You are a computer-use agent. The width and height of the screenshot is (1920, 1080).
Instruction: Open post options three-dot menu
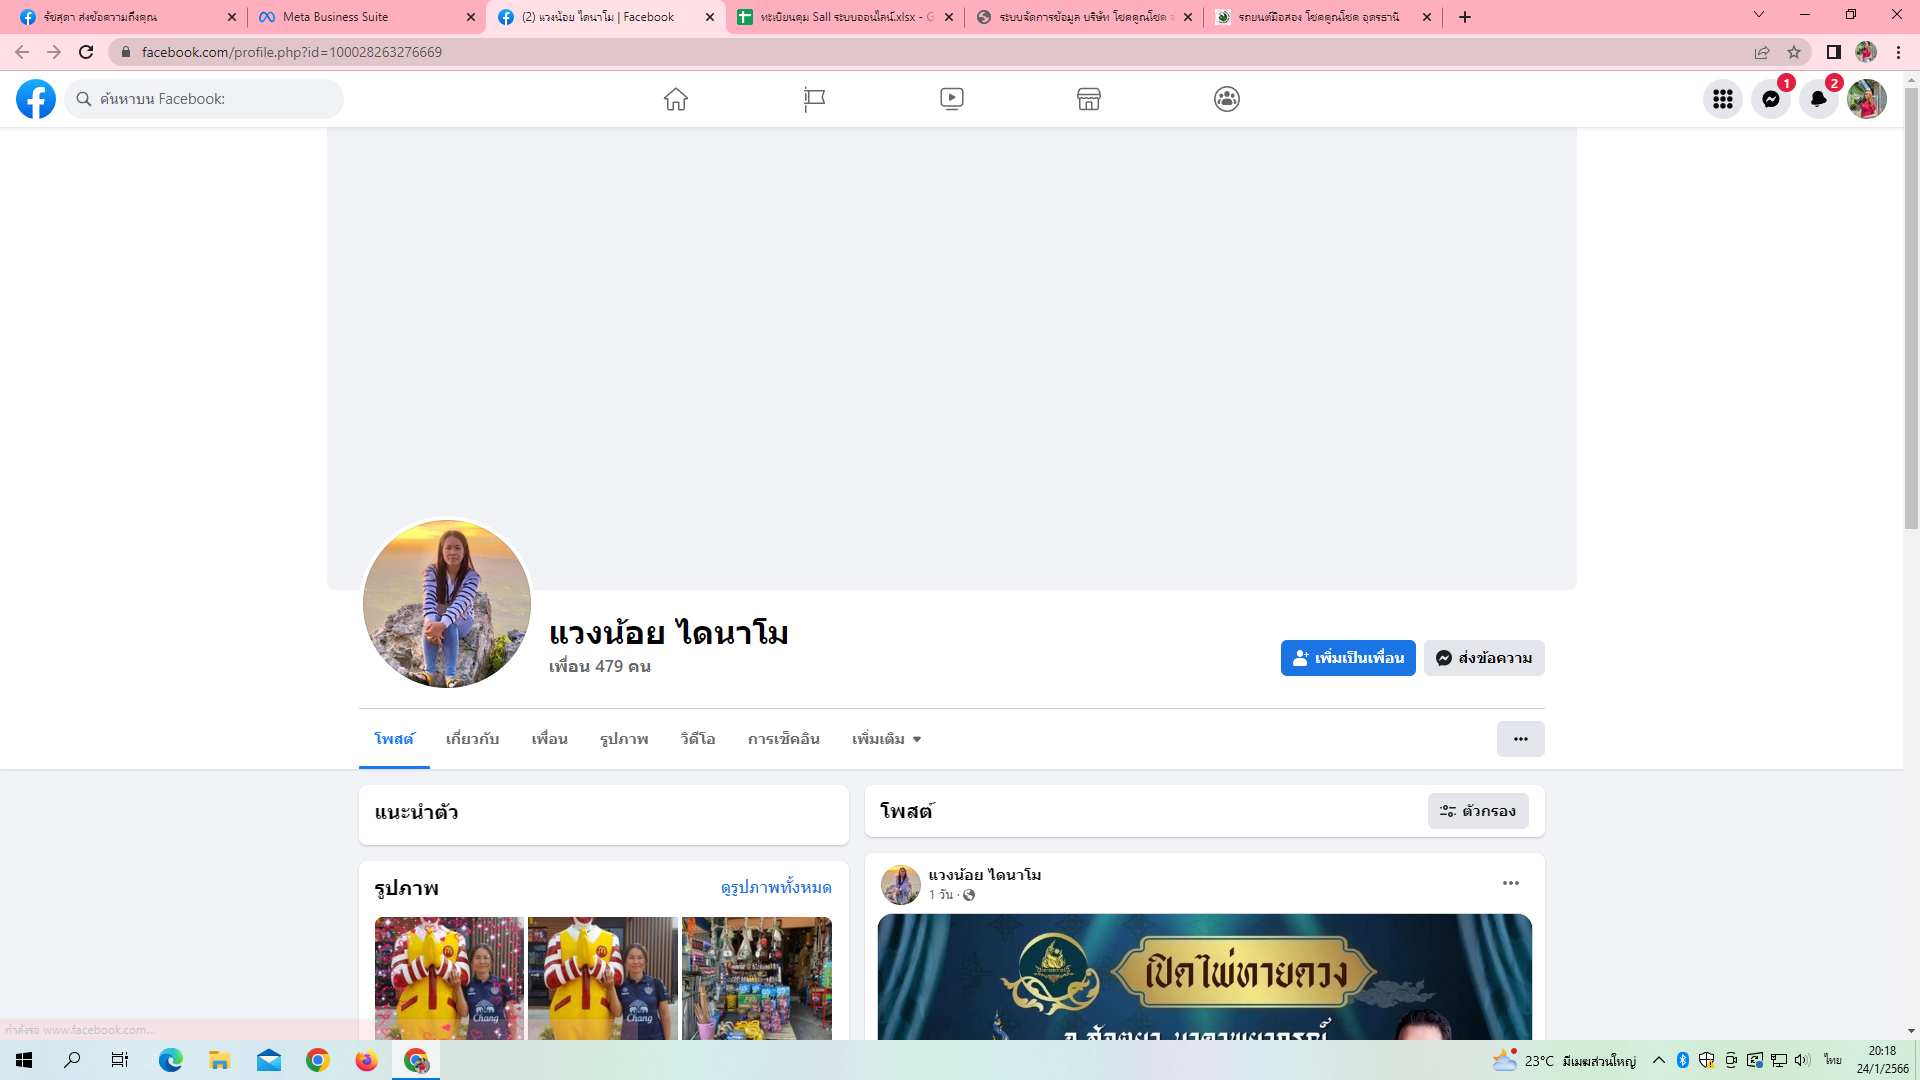click(1510, 883)
